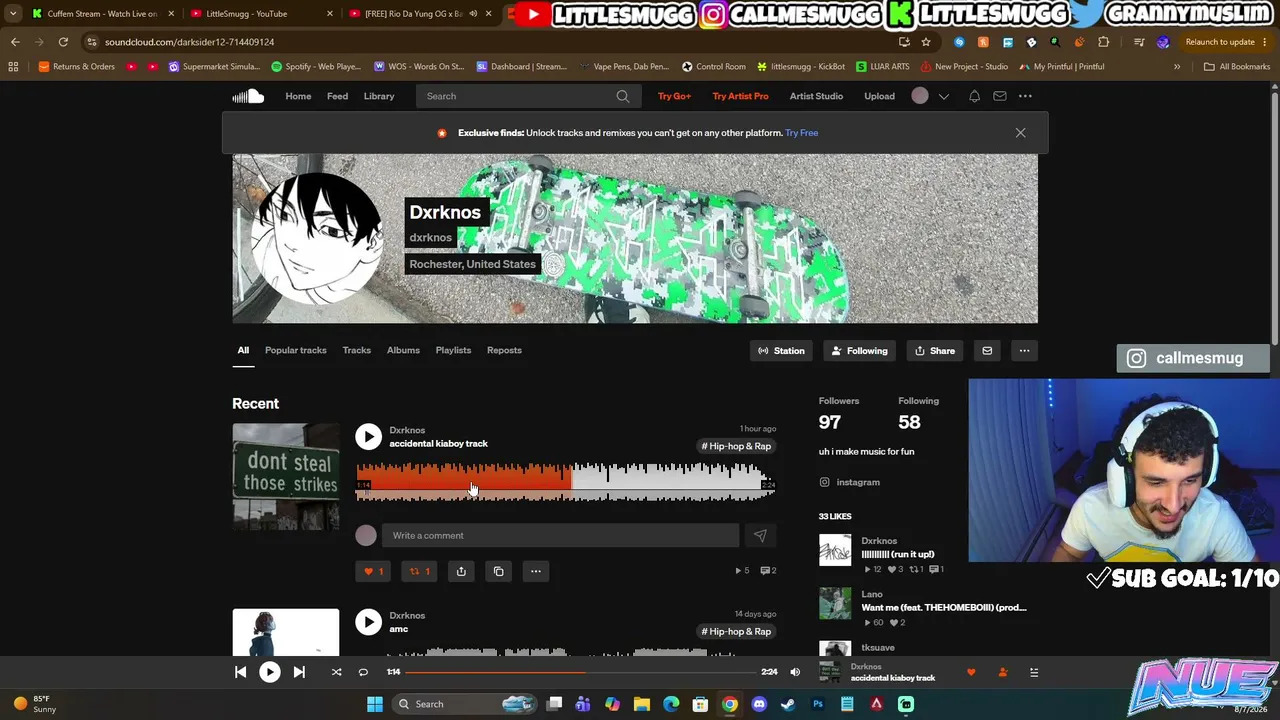Open accidental kiaboy track artwork thumbnail

click(x=286, y=477)
